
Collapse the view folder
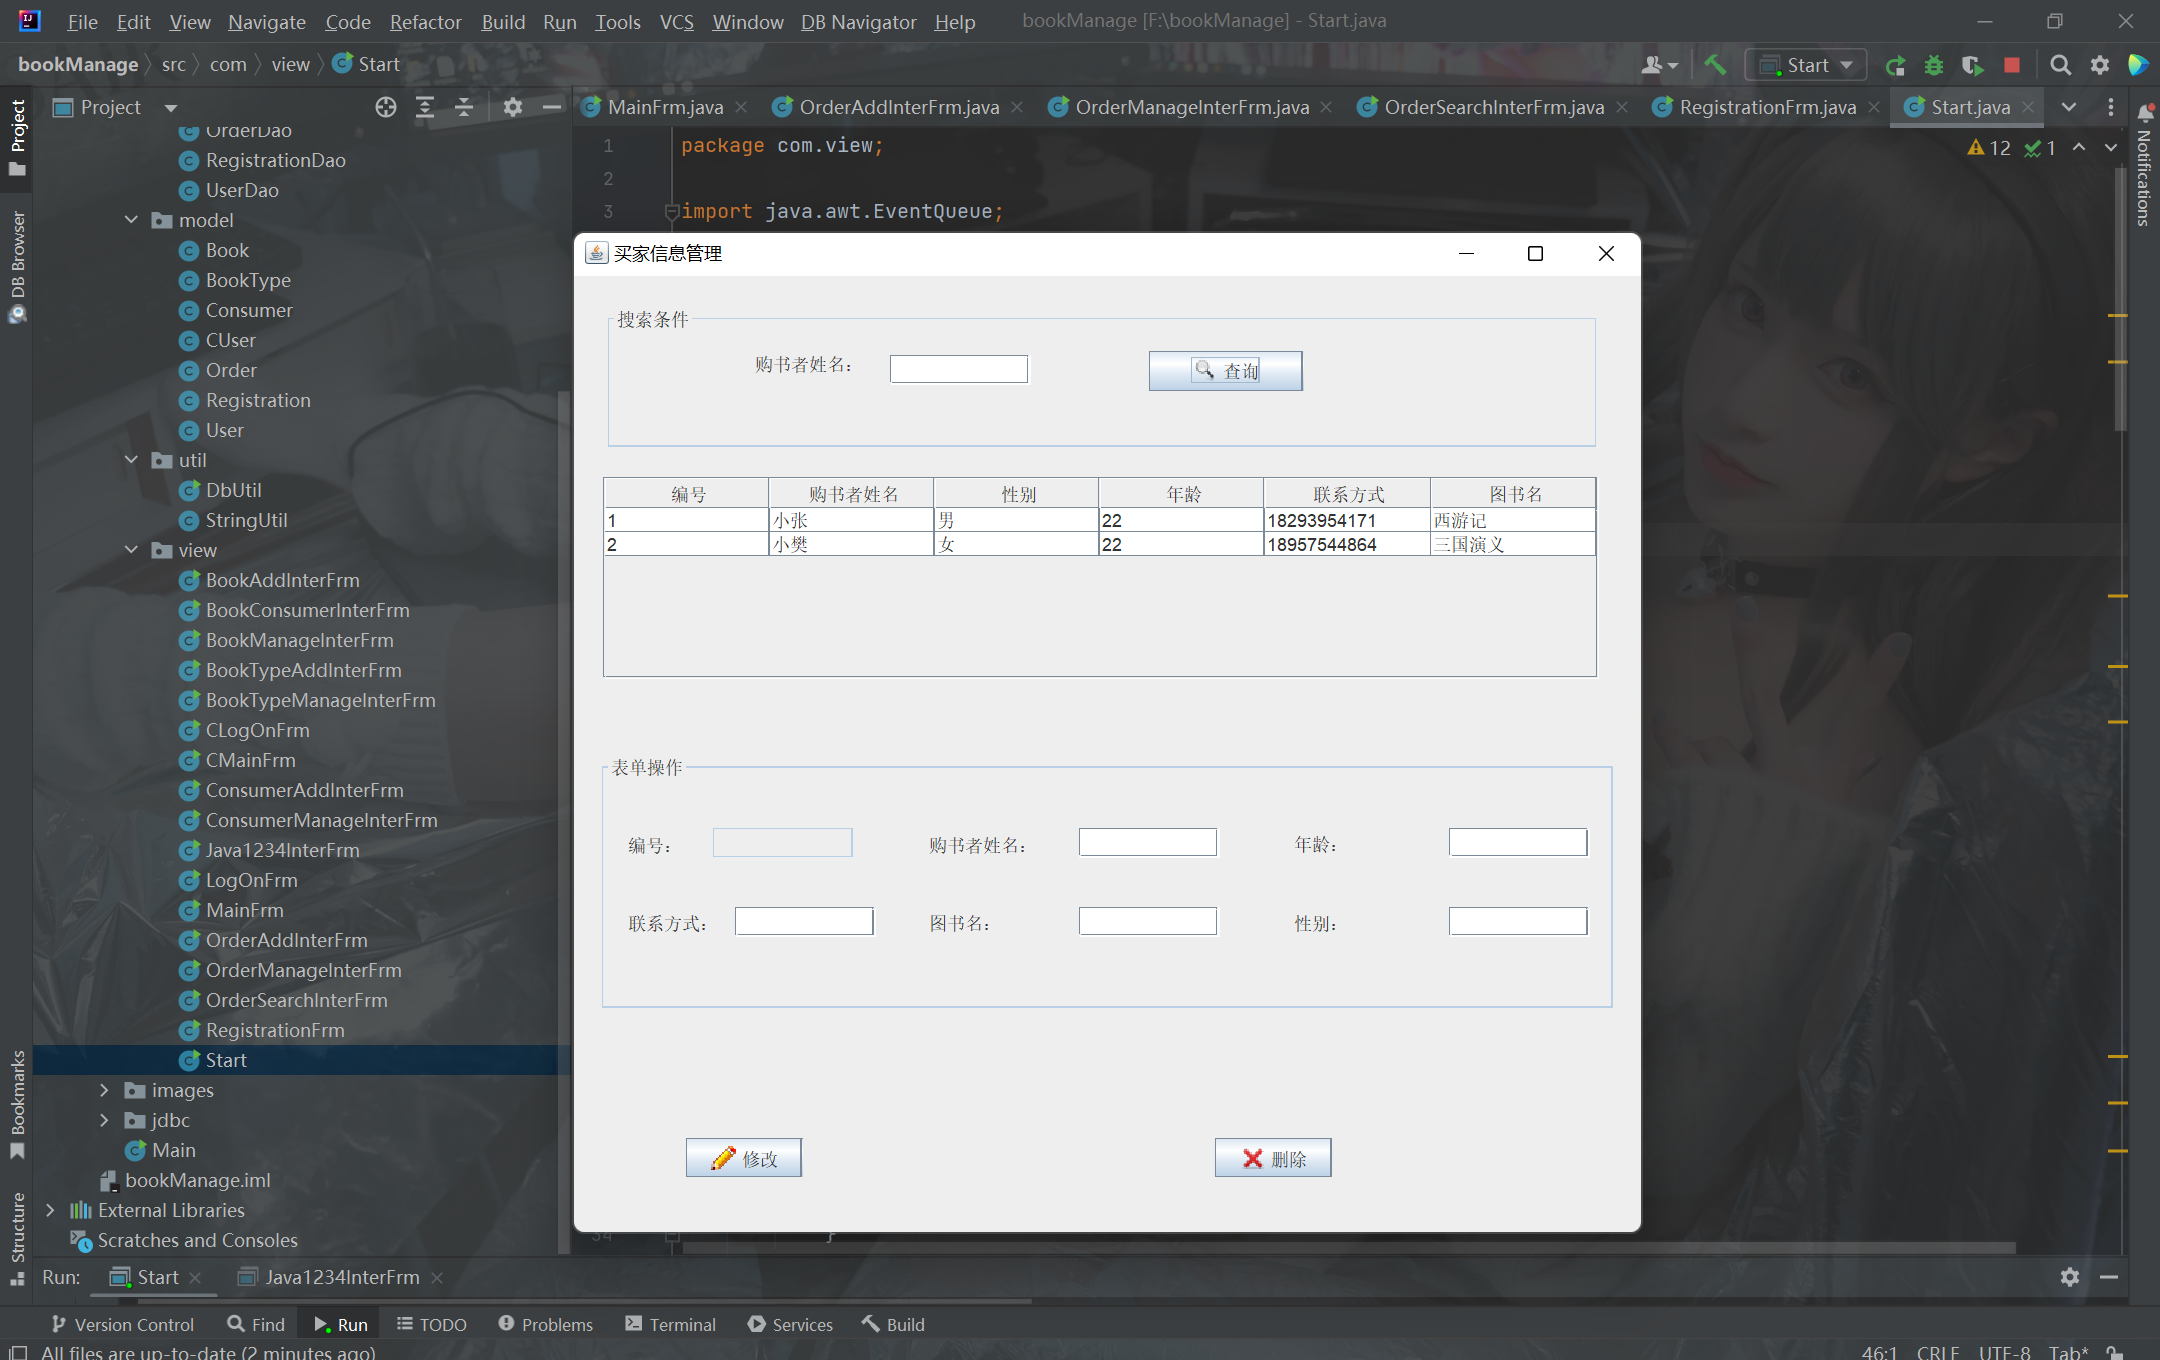(131, 550)
